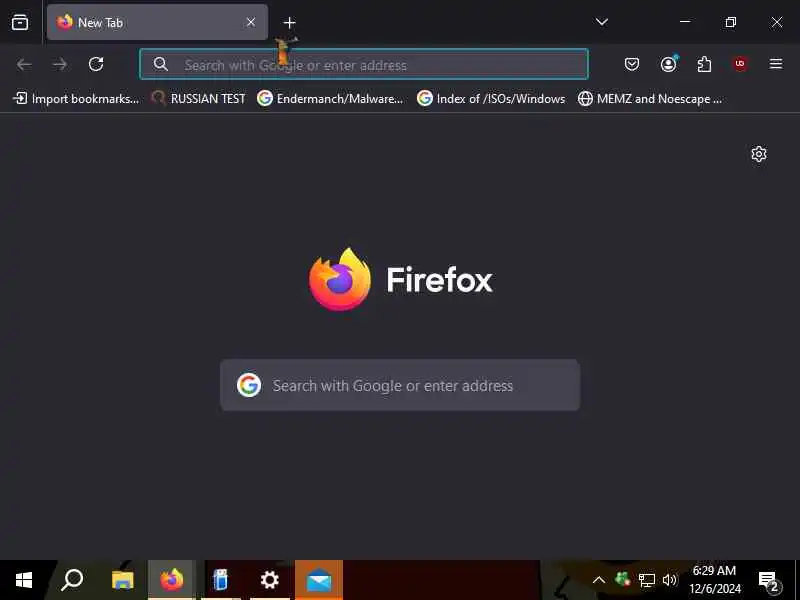Viewport: 800px width, 600px height.
Task: Personalize new tab with gear icon
Action: (759, 154)
